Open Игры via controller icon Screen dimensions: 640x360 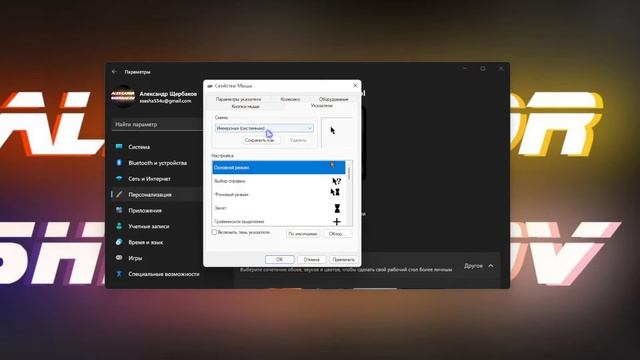point(119,258)
